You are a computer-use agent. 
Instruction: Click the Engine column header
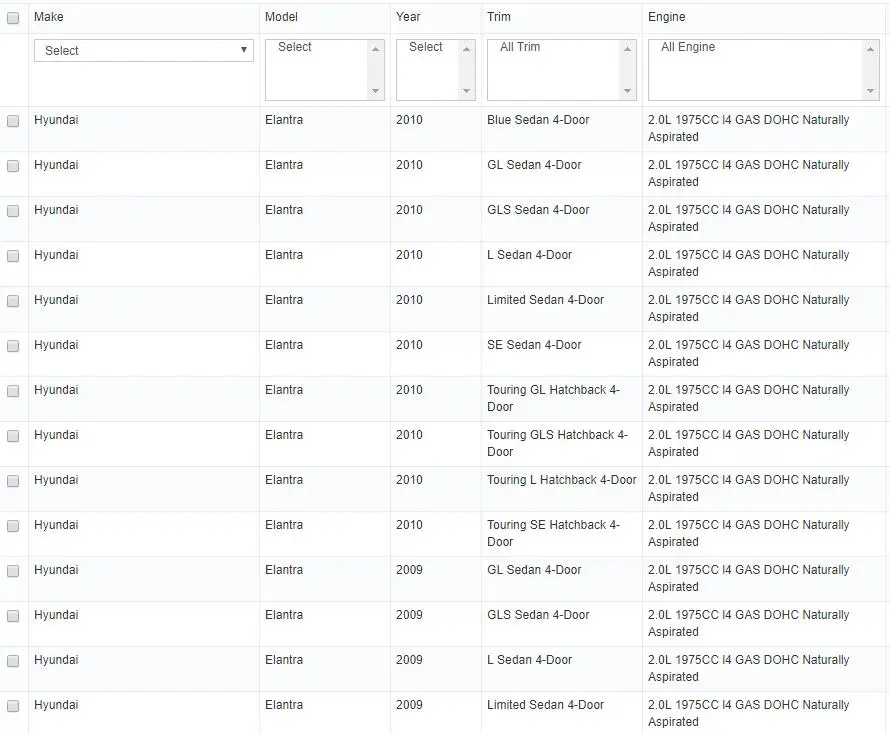[x=666, y=17]
